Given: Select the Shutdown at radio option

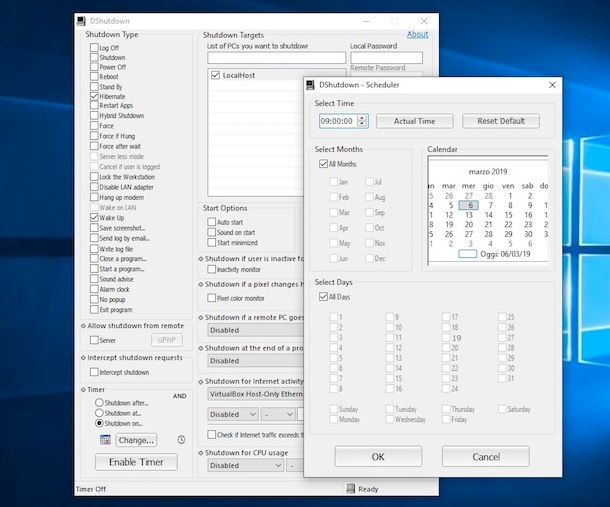Looking at the screenshot, I should (99, 413).
